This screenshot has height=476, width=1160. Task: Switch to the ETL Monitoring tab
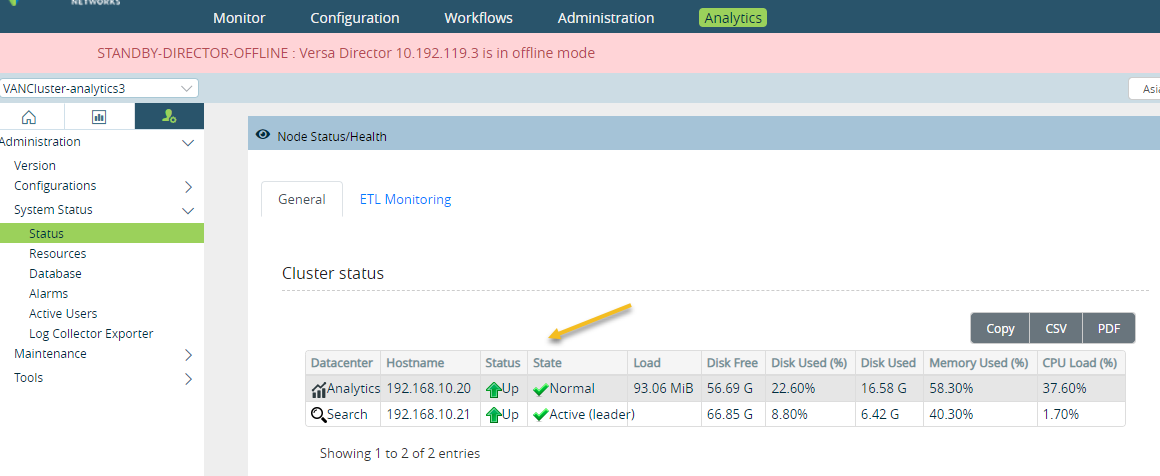coord(405,199)
